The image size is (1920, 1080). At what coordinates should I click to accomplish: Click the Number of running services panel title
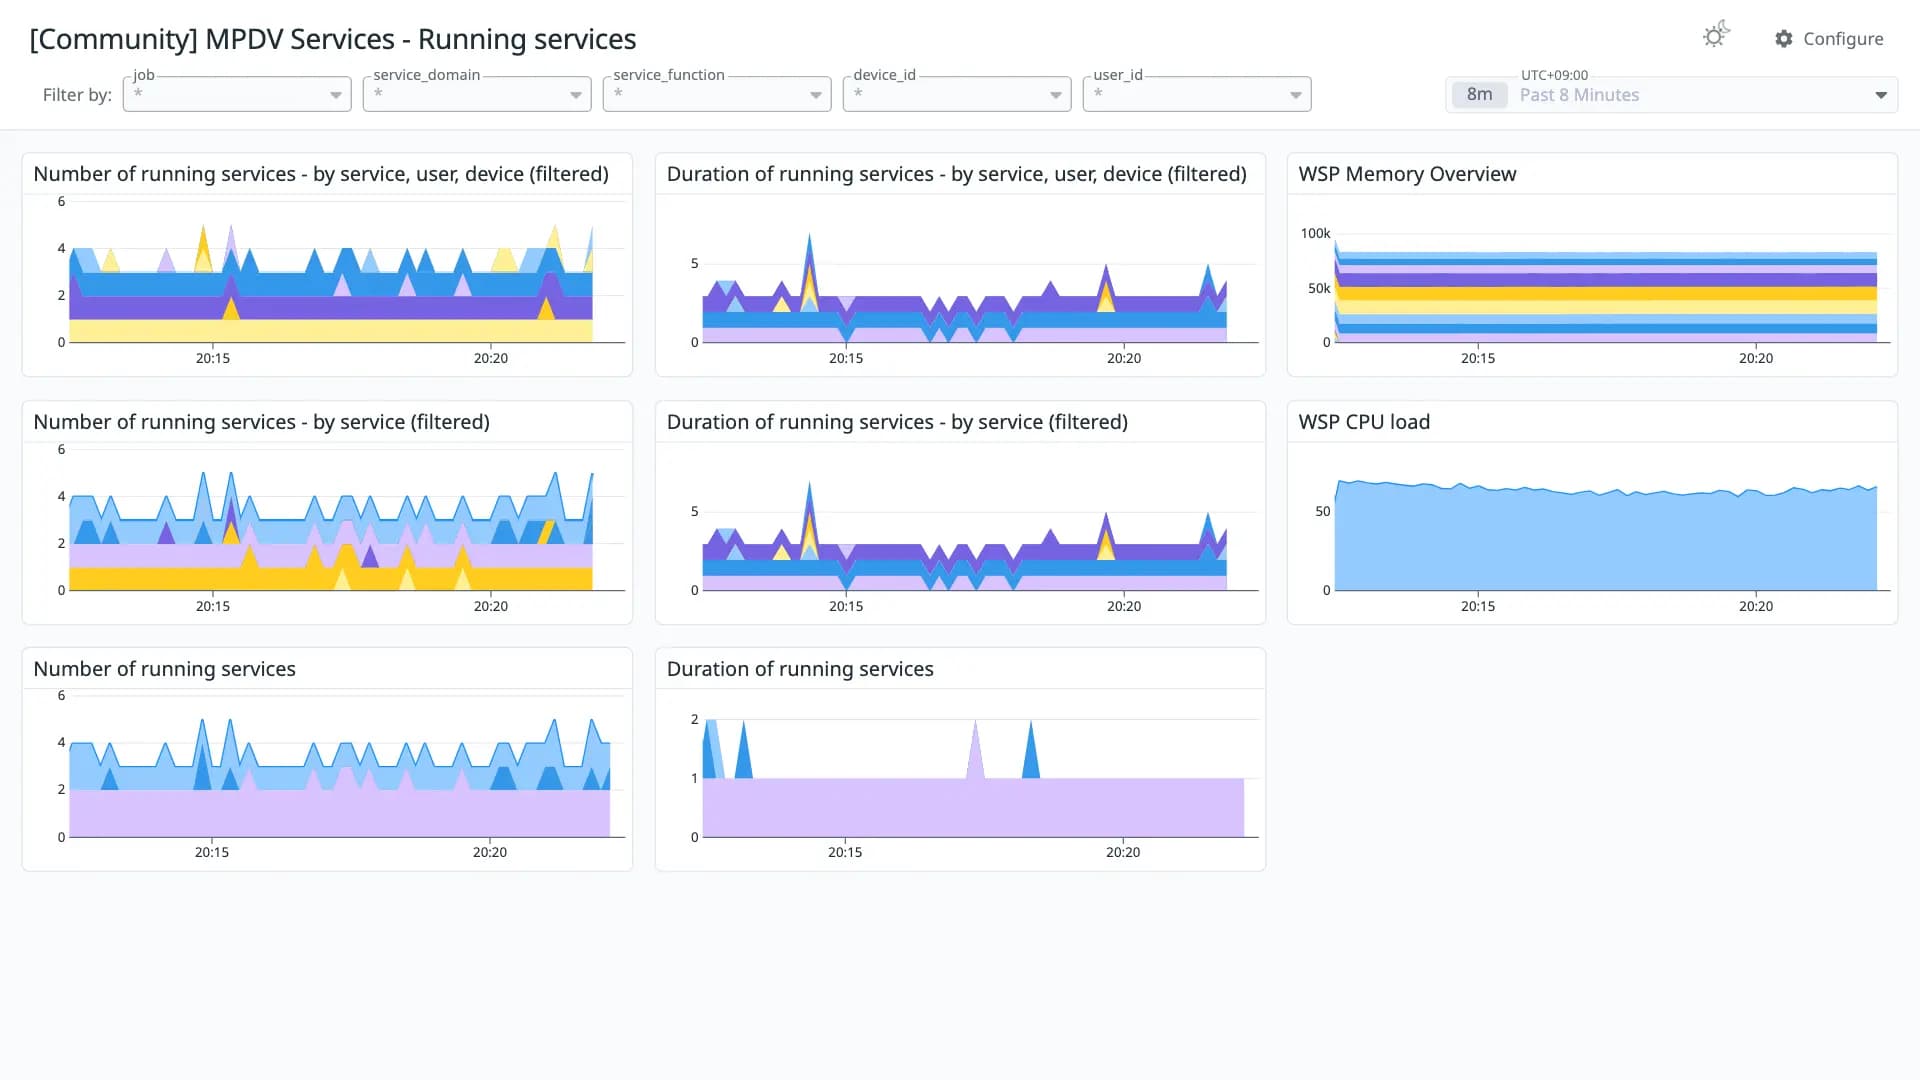(165, 669)
